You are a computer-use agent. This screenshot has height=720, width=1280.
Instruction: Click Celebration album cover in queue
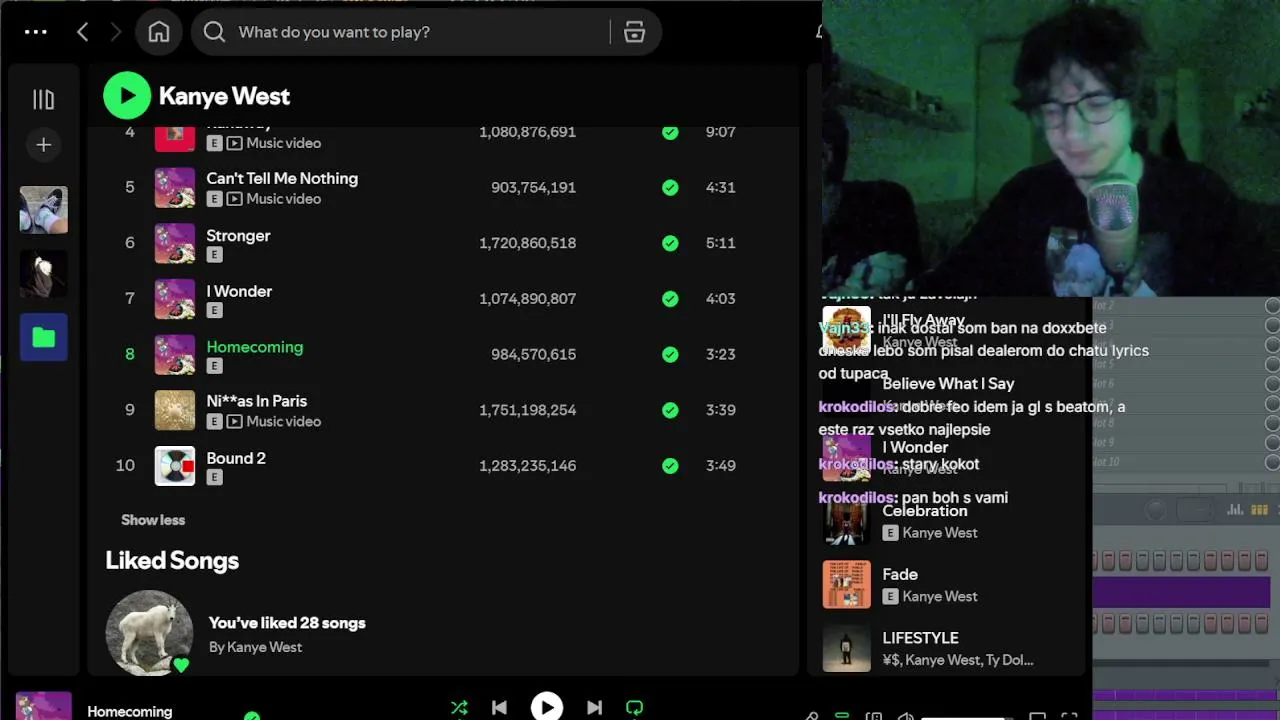[x=847, y=521]
